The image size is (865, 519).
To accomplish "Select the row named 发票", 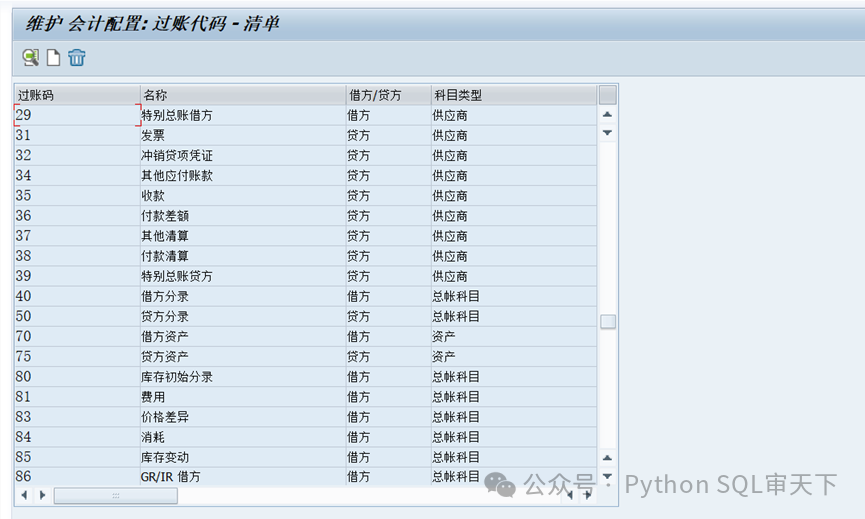I will click(x=242, y=136).
